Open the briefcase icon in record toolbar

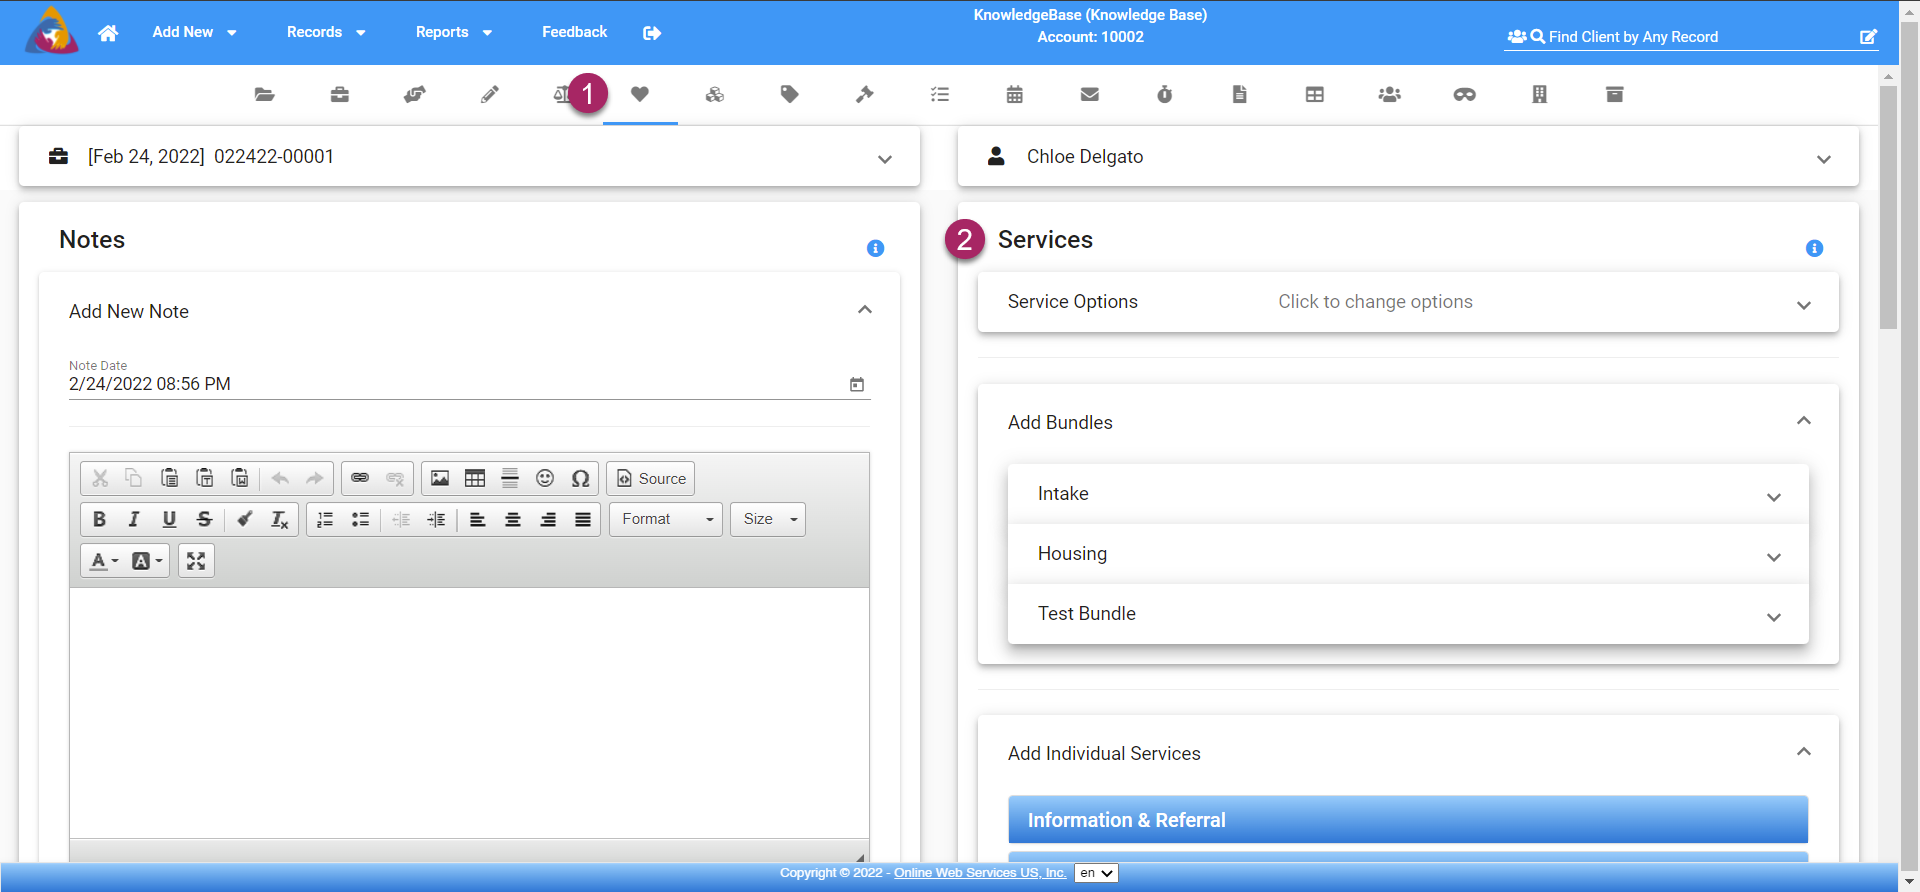click(340, 94)
